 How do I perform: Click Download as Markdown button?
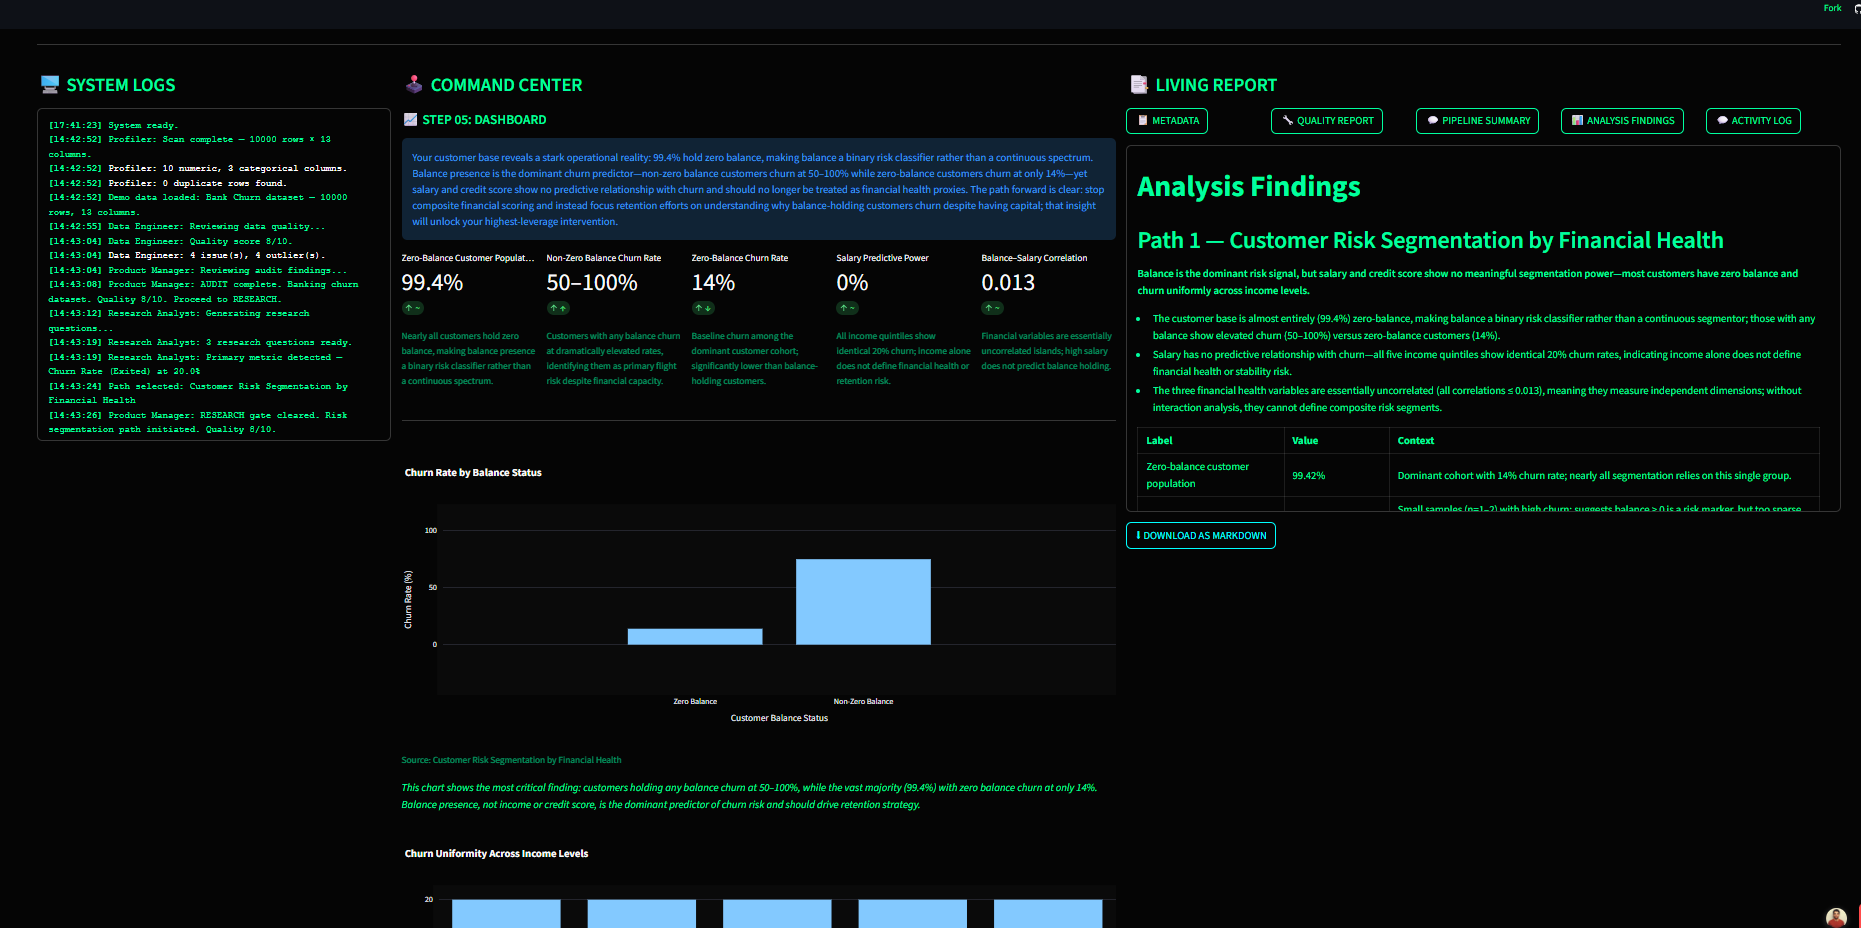pyautogui.click(x=1201, y=536)
